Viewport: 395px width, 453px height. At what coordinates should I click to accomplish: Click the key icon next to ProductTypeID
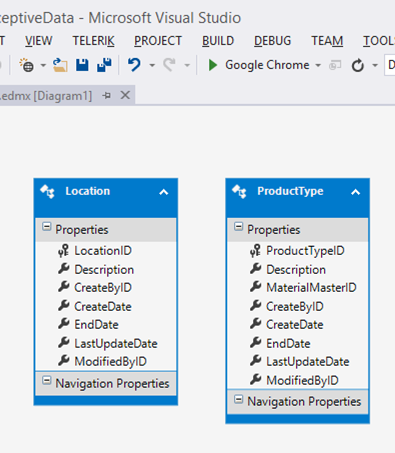click(255, 251)
